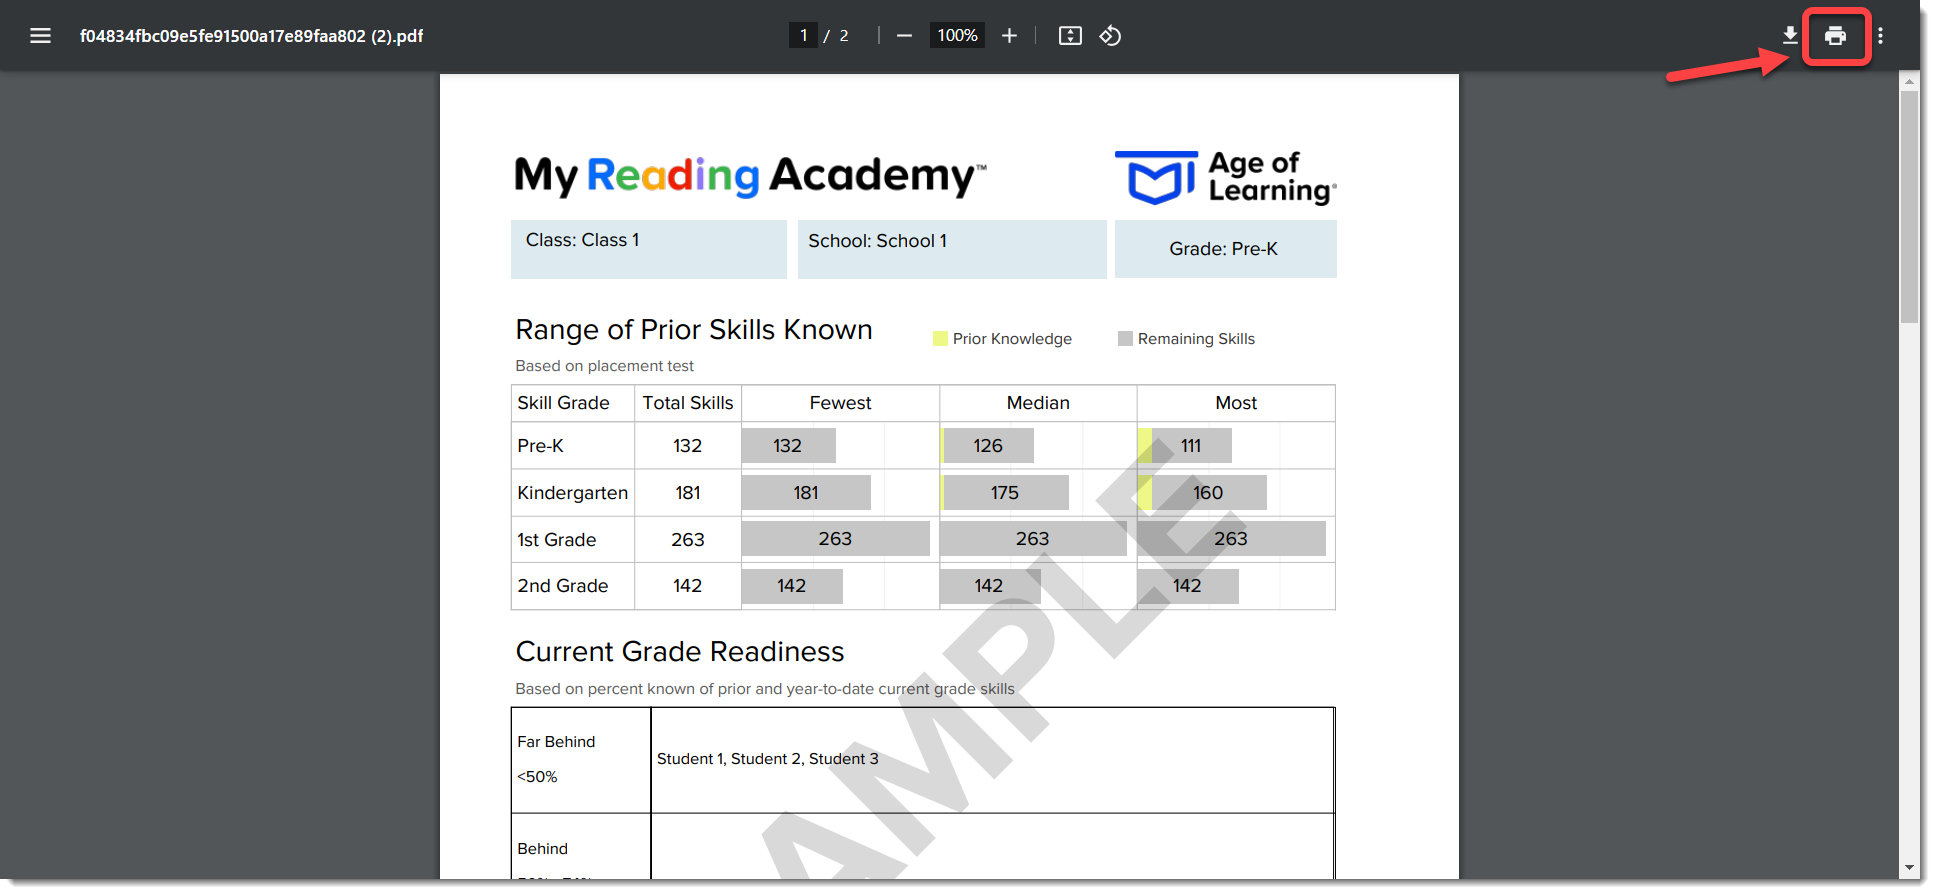Click the My Reading Academy logo

click(x=750, y=176)
